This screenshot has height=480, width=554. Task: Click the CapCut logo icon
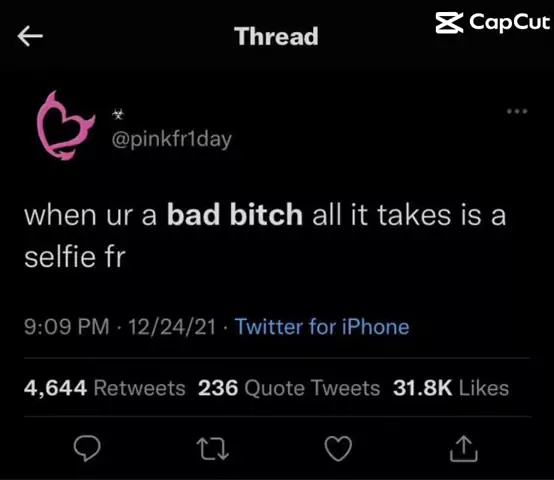(449, 23)
